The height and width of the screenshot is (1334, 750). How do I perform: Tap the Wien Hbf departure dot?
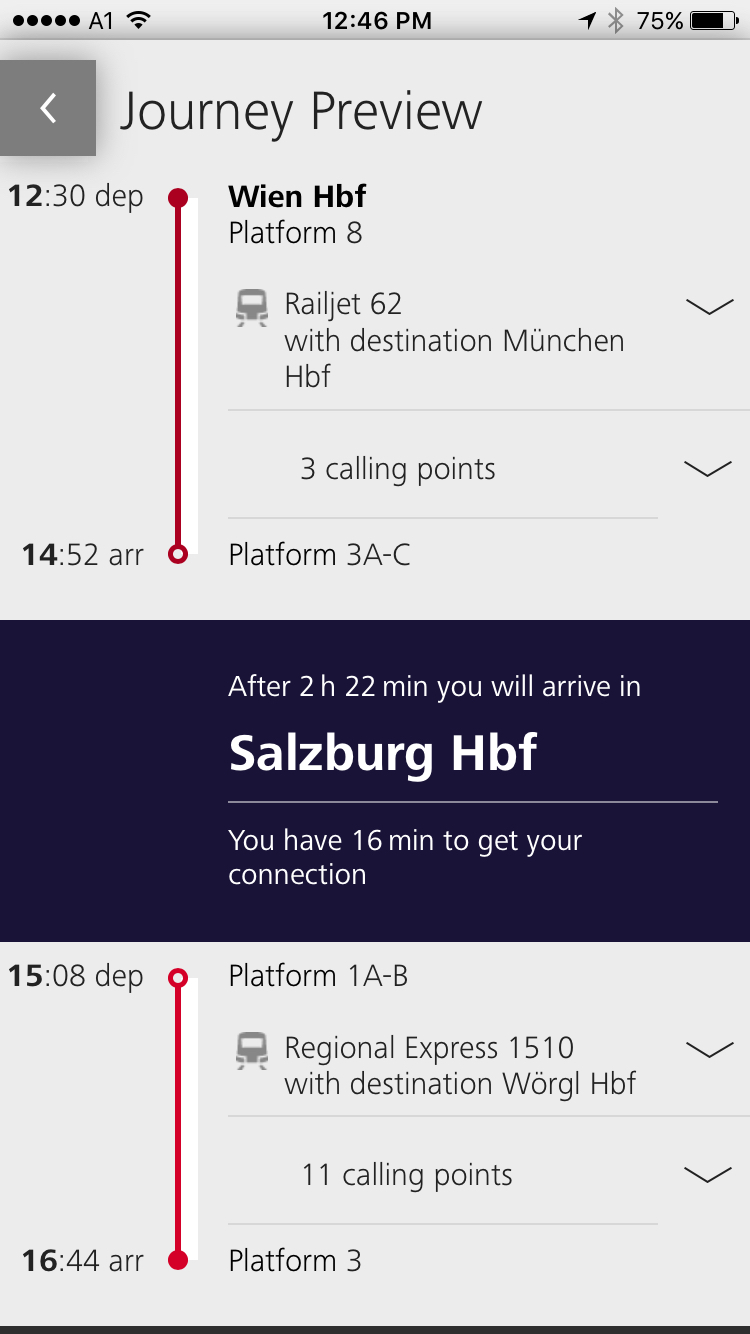tap(178, 198)
